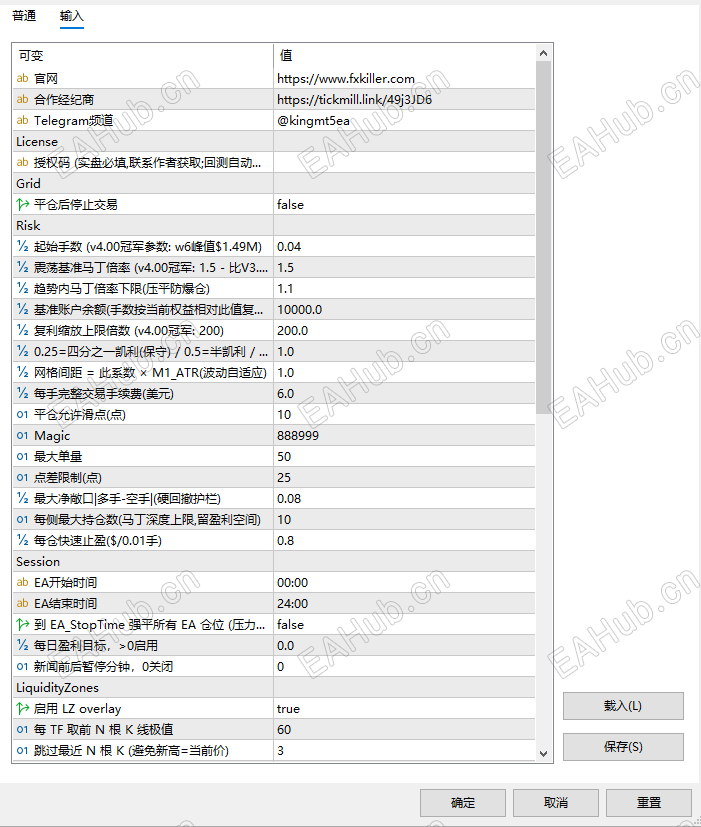The height and width of the screenshot is (827, 701).
Task: Click the ½ icon beside 每日盈利目标
Action: pos(22,646)
